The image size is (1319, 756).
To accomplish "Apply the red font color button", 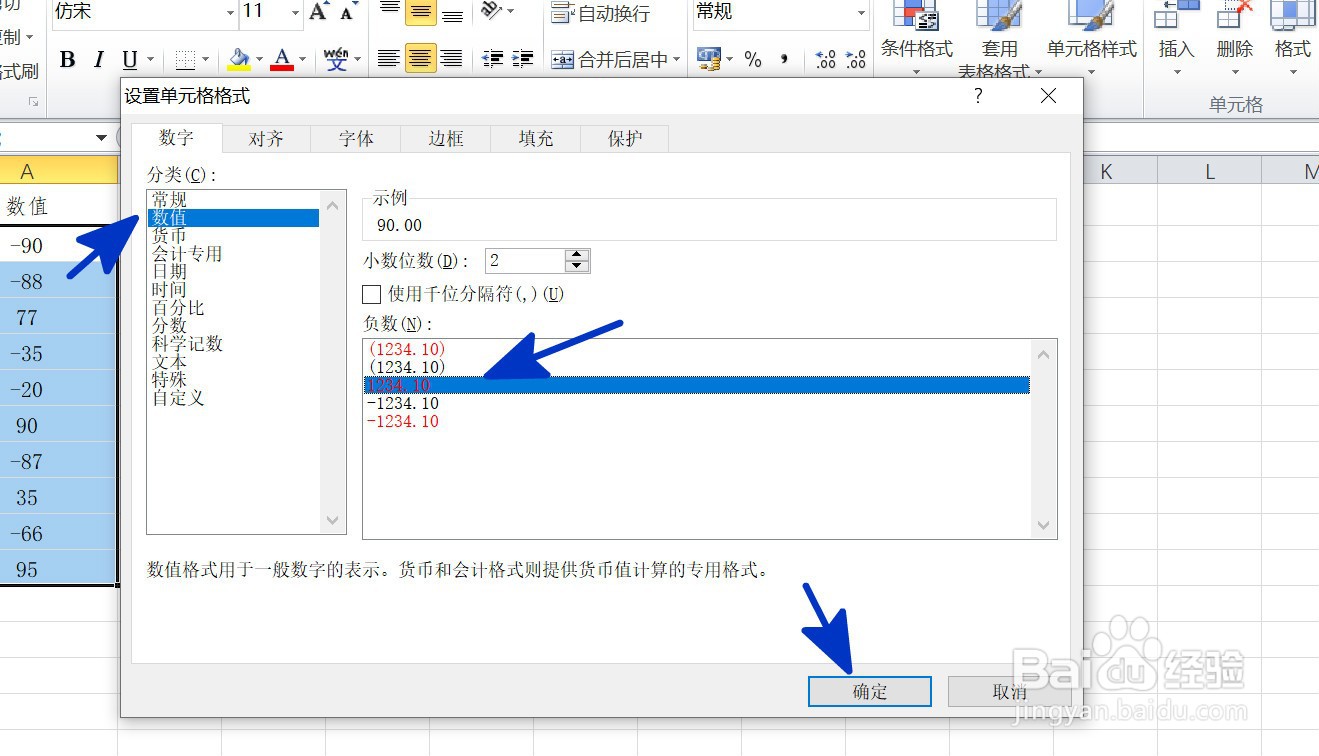I will [x=282, y=60].
